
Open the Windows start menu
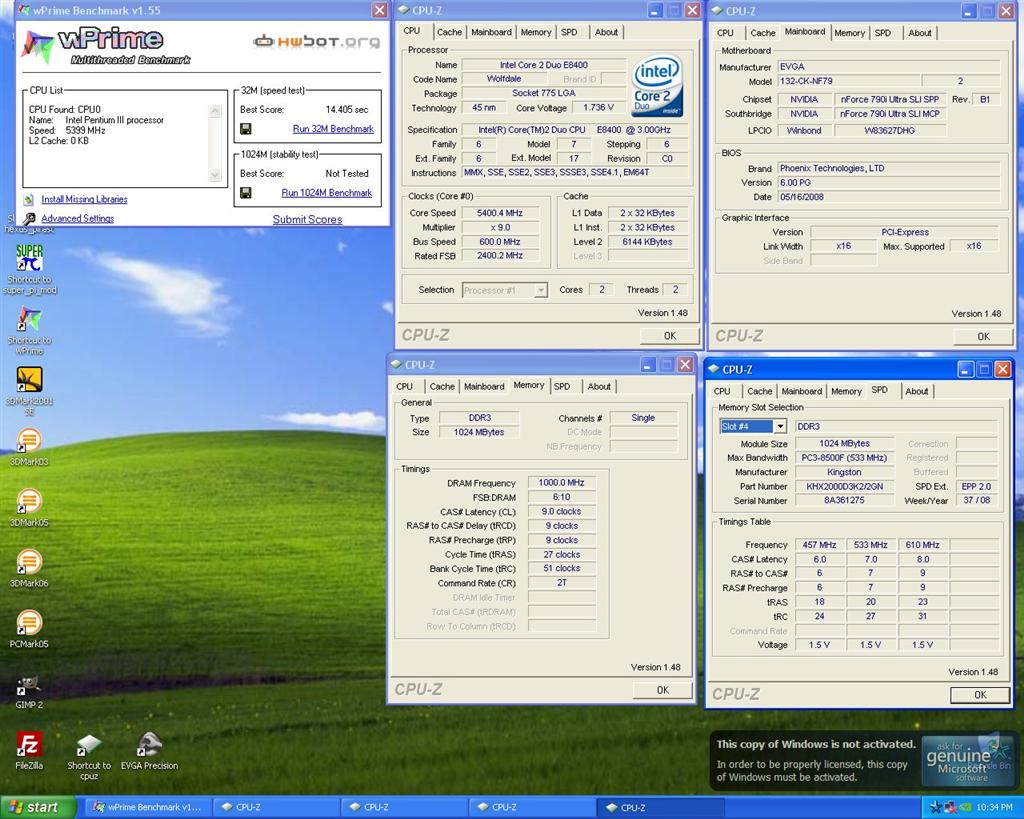38,808
